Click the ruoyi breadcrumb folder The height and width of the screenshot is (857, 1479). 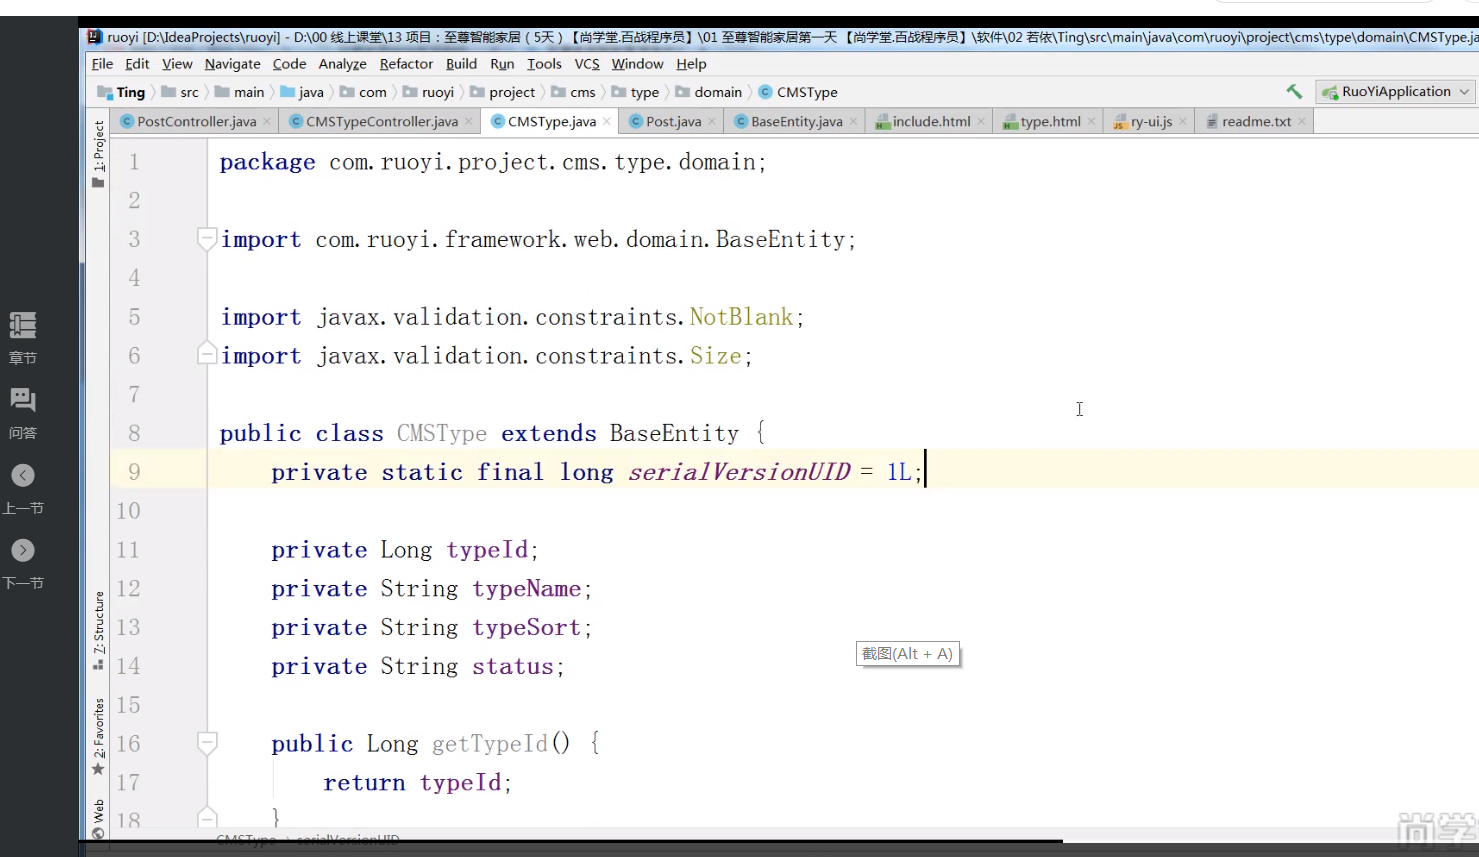pyautogui.click(x=428, y=92)
